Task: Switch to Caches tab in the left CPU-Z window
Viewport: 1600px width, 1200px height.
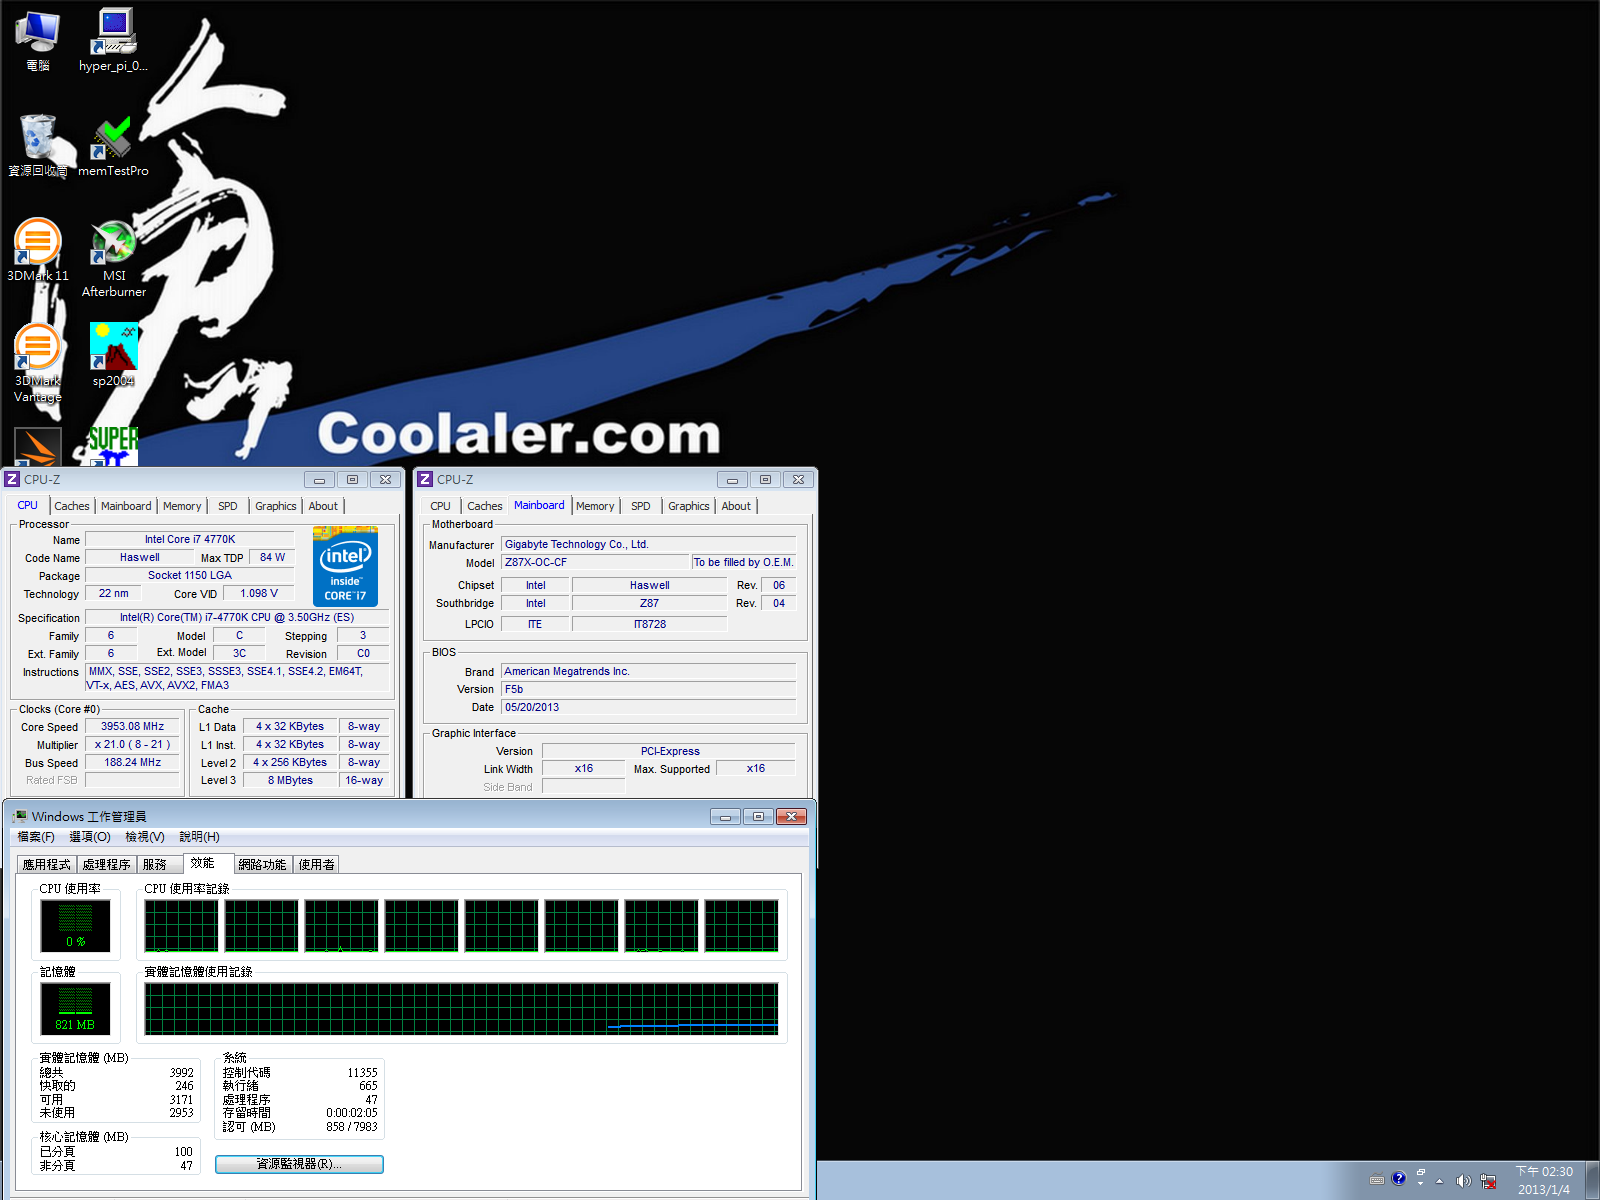Action: click(72, 506)
